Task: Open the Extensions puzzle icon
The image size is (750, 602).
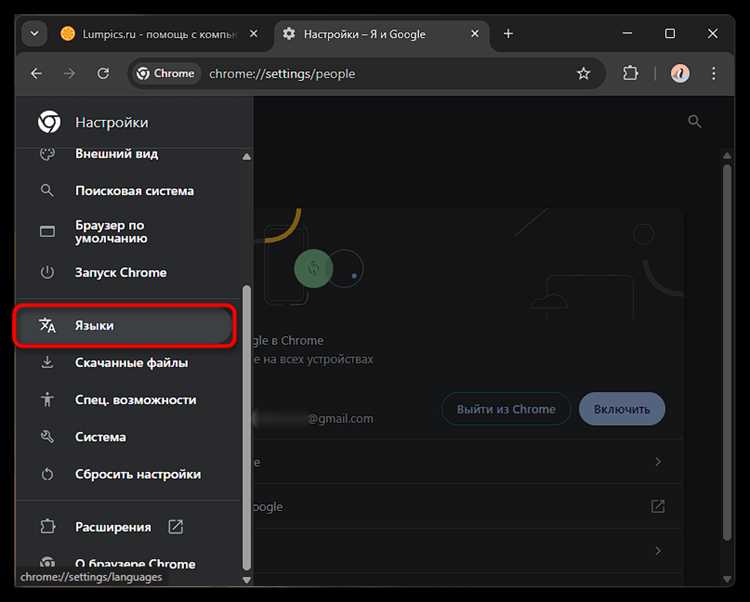Action: [x=630, y=74]
